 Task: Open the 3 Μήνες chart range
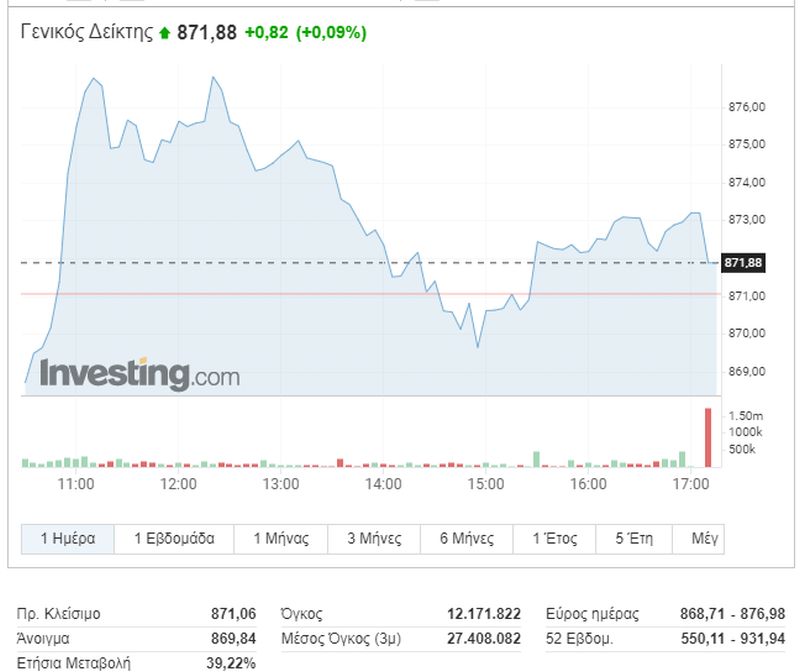coord(374,538)
